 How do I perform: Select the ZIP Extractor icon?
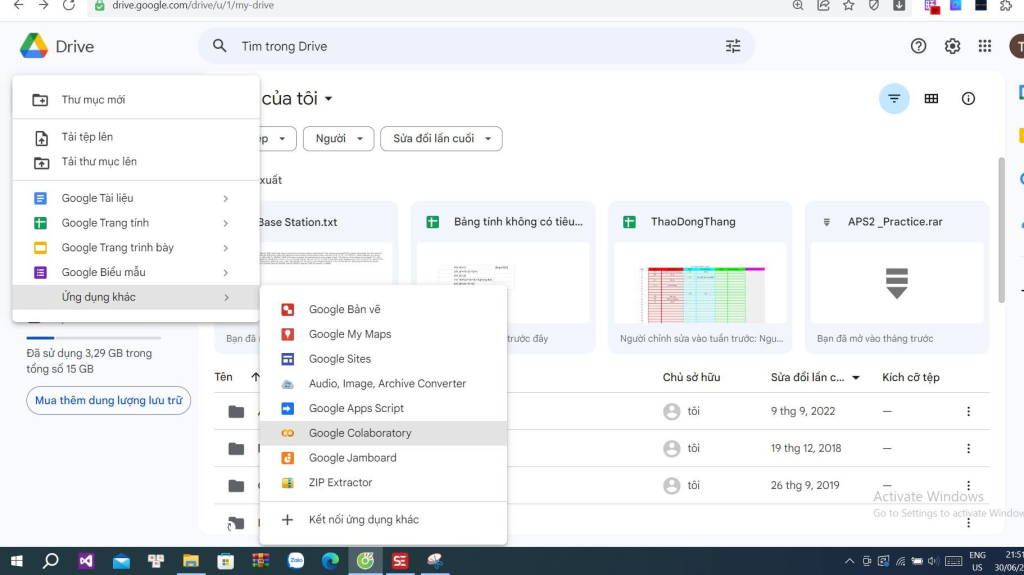pos(287,483)
